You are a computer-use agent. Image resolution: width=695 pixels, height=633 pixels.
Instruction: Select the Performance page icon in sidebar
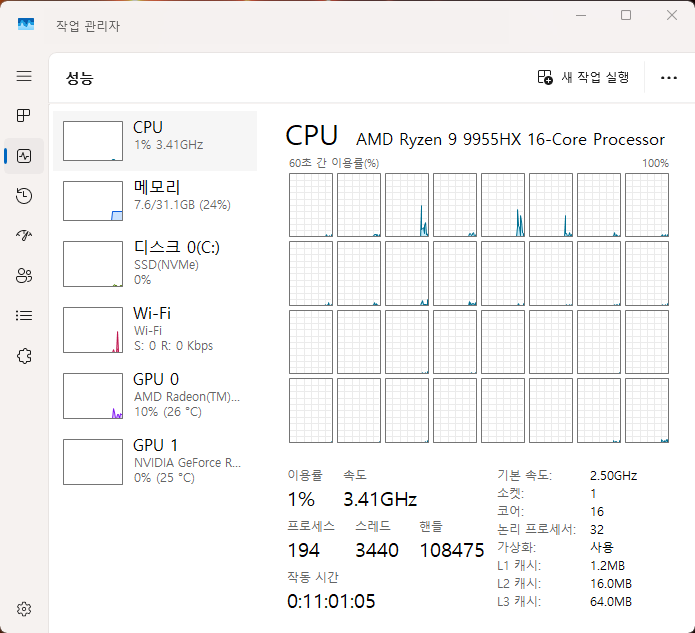pos(24,156)
